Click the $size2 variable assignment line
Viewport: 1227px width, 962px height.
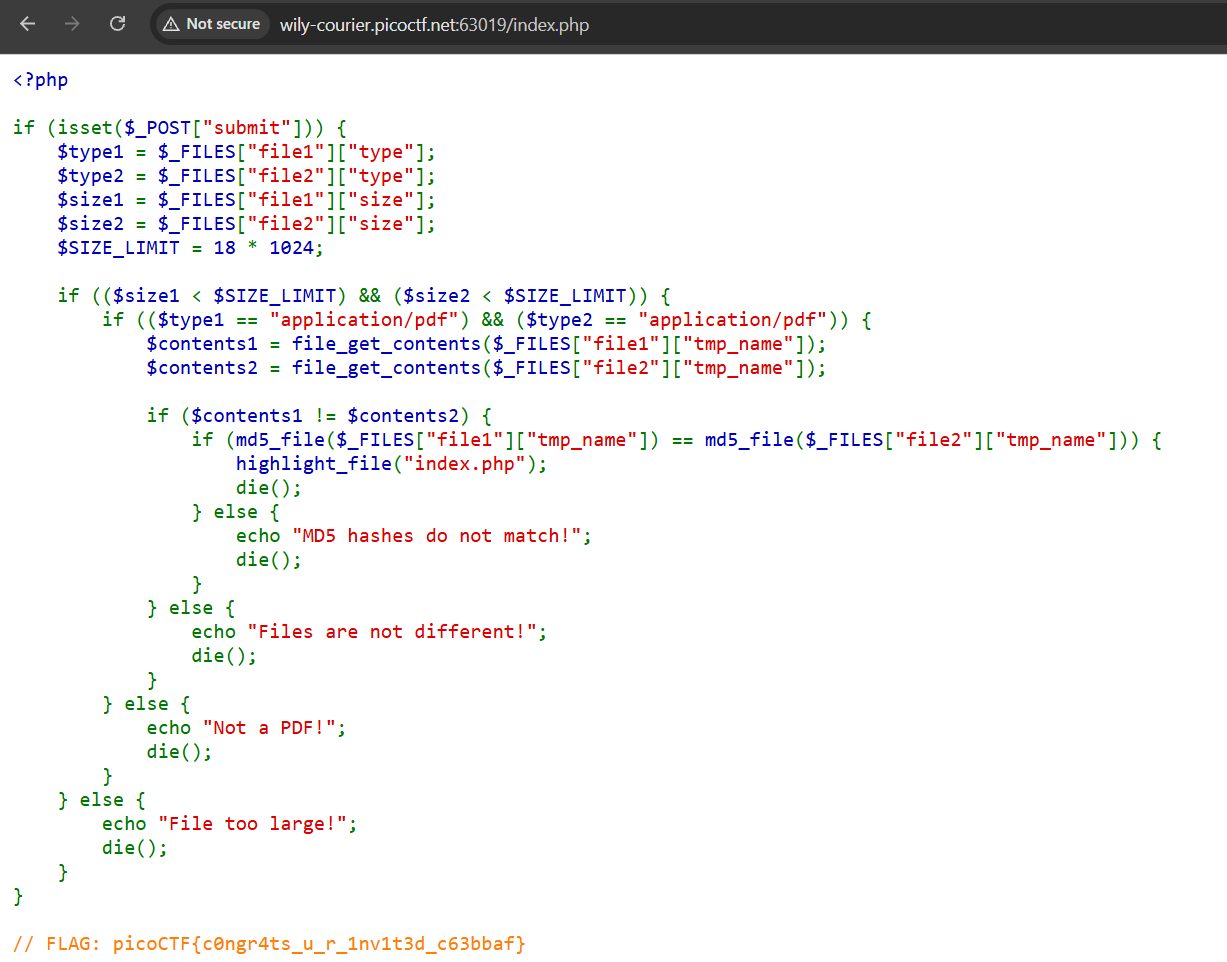click(x=246, y=224)
